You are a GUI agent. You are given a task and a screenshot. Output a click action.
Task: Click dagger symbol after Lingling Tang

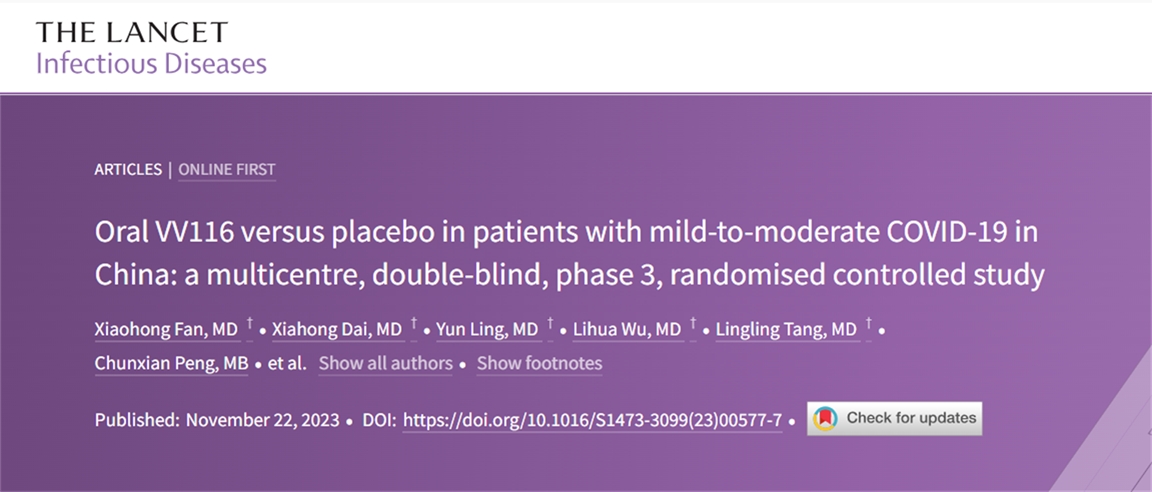(x=869, y=325)
